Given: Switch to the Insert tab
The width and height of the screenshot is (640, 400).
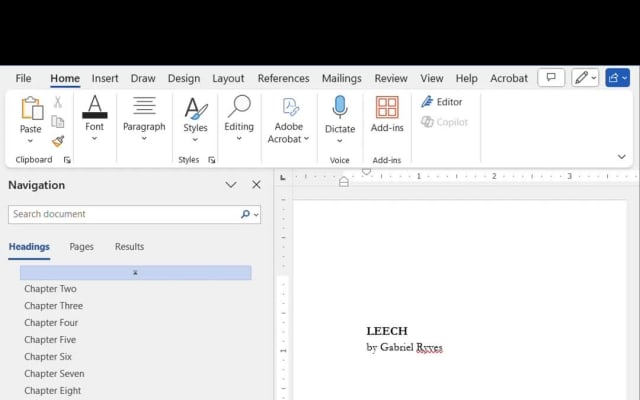Looking at the screenshot, I should coord(105,78).
